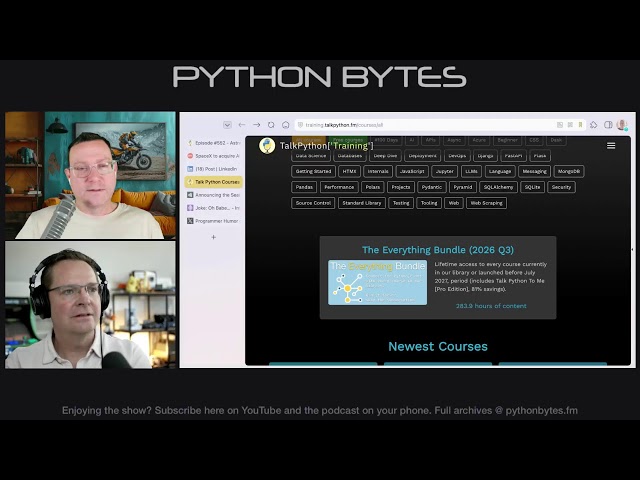Open the browser profile avatar
The width and height of the screenshot is (640, 480).
(622, 125)
